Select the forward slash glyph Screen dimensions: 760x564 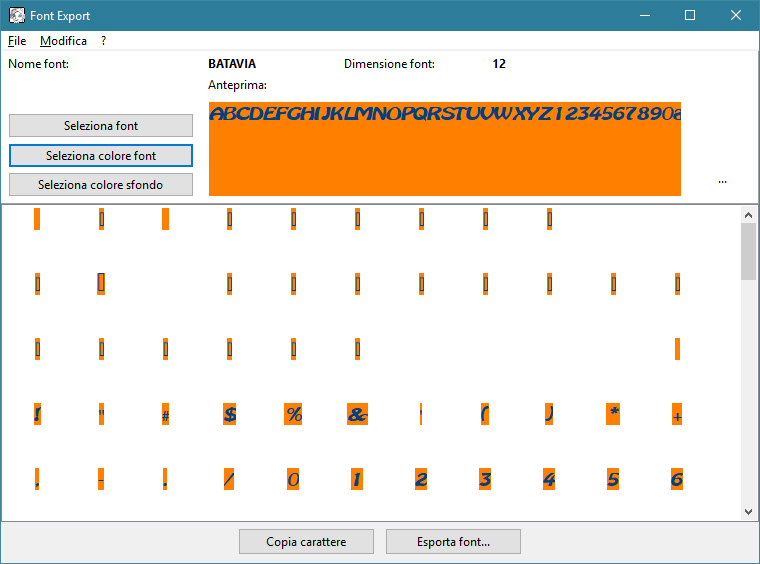229,479
